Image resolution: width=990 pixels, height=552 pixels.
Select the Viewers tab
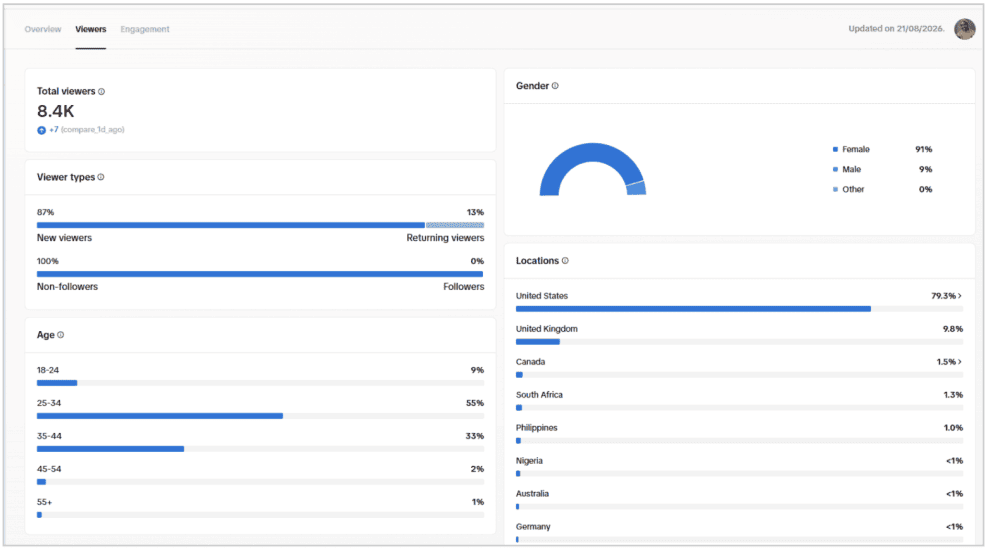(91, 29)
